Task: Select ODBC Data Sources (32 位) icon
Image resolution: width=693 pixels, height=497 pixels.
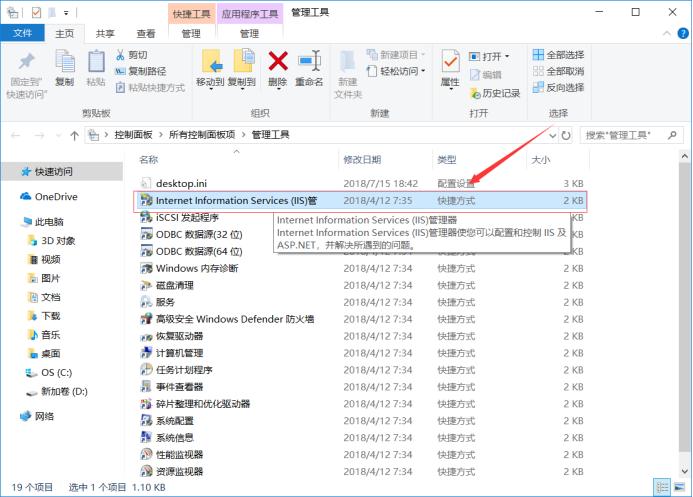Action: (146, 234)
